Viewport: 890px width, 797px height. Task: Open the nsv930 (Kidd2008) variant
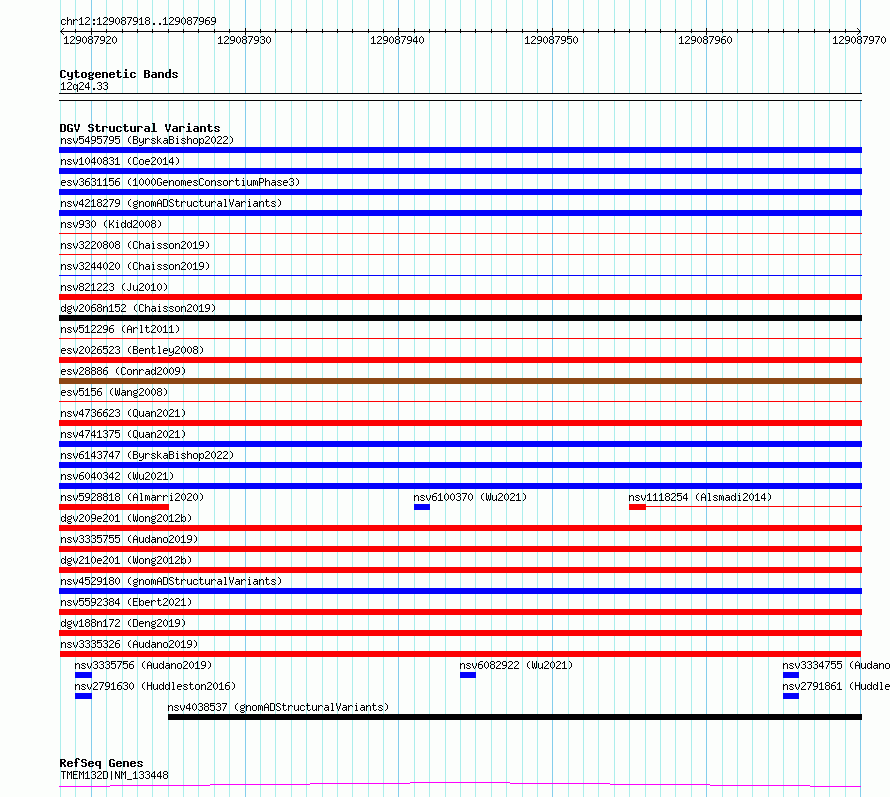tap(111, 224)
